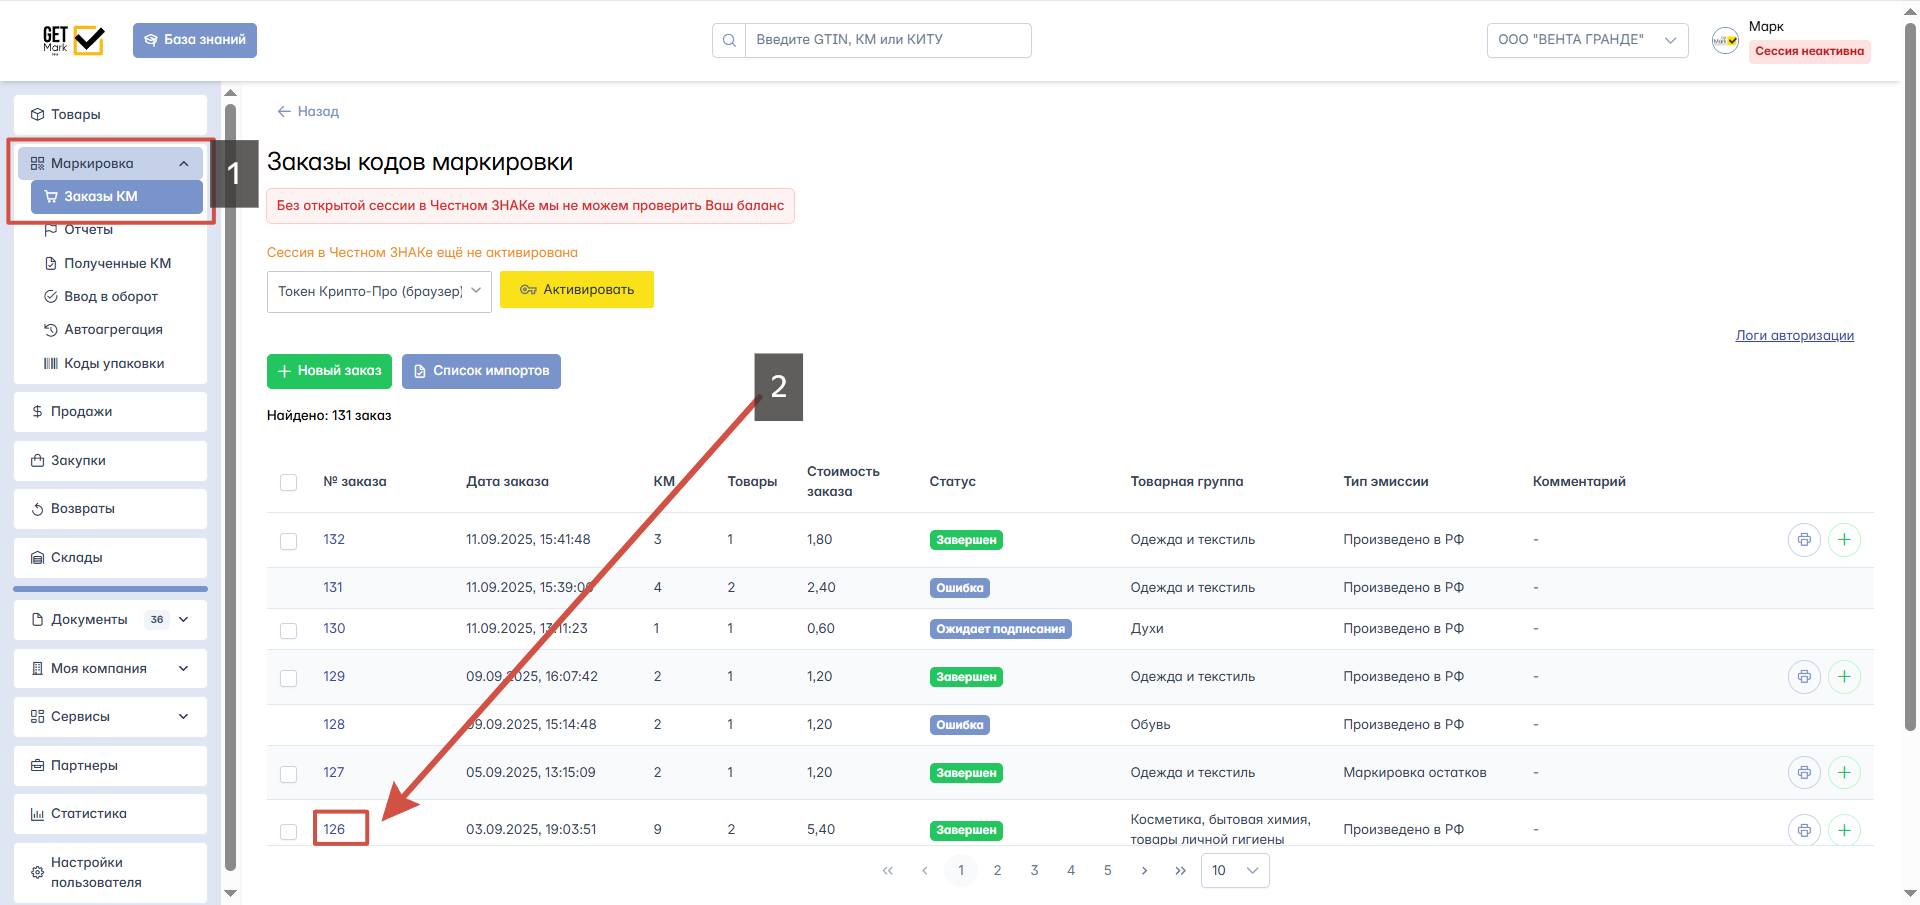Image resolution: width=1920 pixels, height=905 pixels.
Task: Open Склады section
Action: 110,557
